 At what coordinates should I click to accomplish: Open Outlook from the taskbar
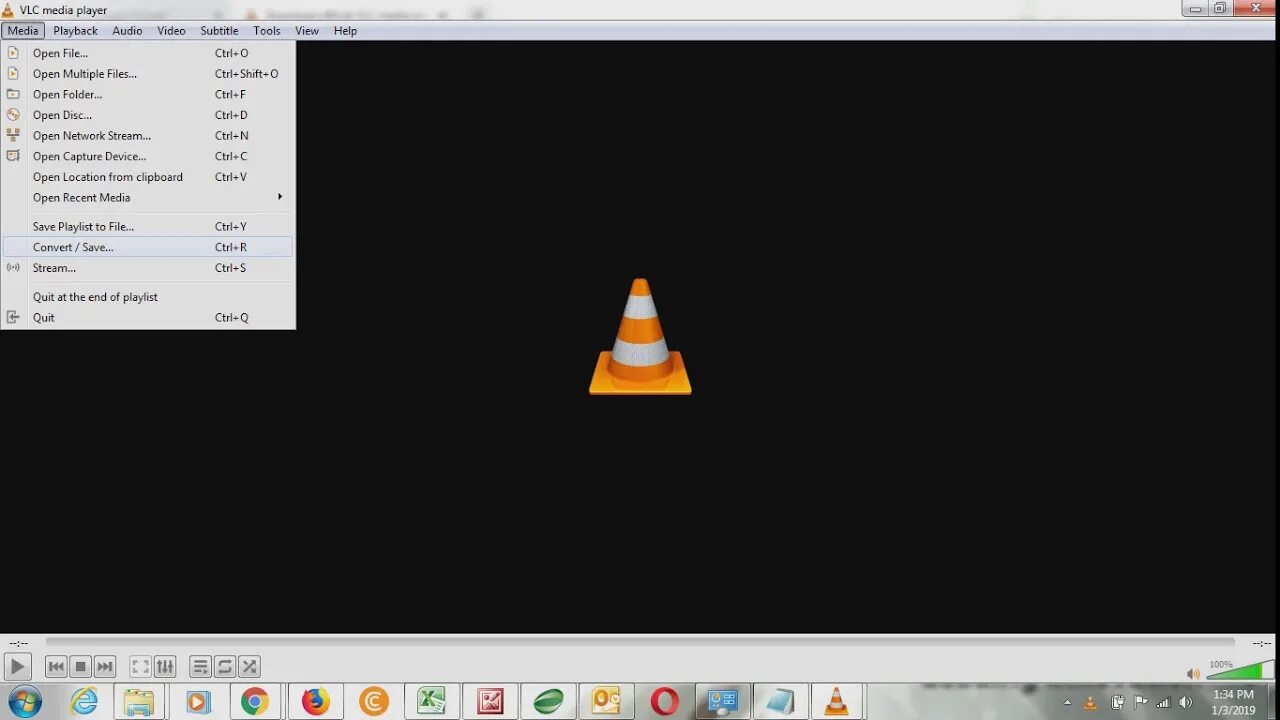[x=606, y=702]
